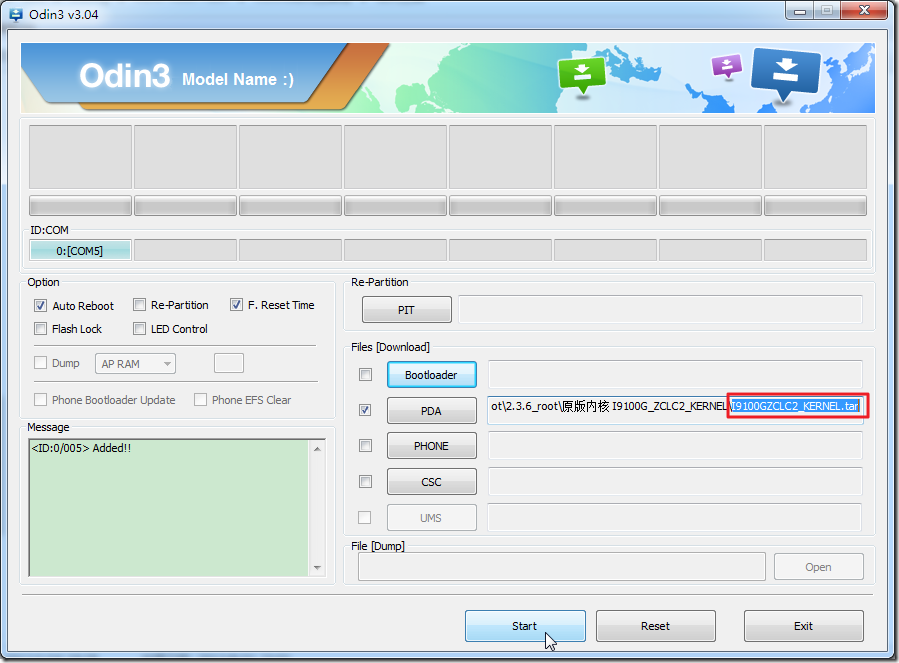
Task: Check Phone EFS Clear checkbox
Action: pos(200,400)
